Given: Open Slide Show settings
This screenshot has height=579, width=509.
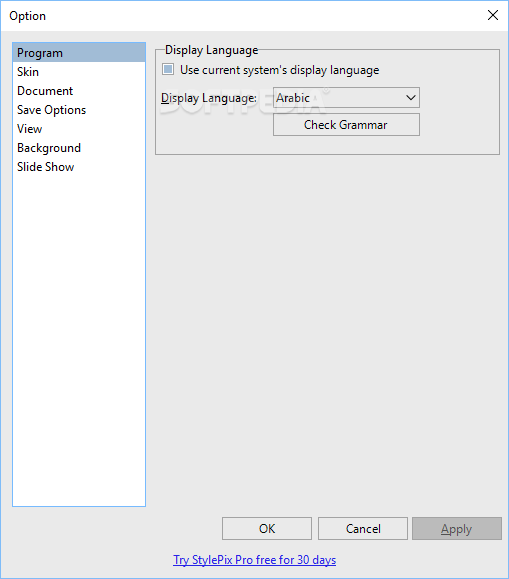Looking at the screenshot, I should click(x=79, y=167).
